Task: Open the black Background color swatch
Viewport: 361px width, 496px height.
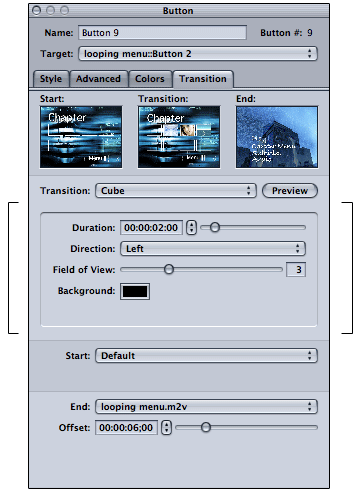Action: tap(135, 291)
